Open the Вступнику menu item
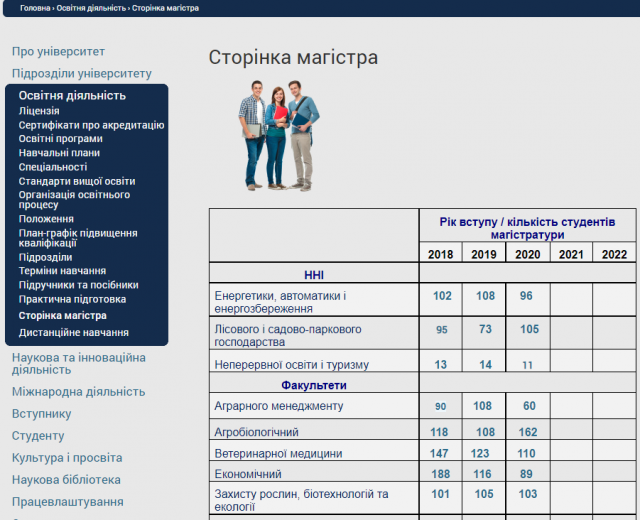640x520 pixels. (x=42, y=414)
